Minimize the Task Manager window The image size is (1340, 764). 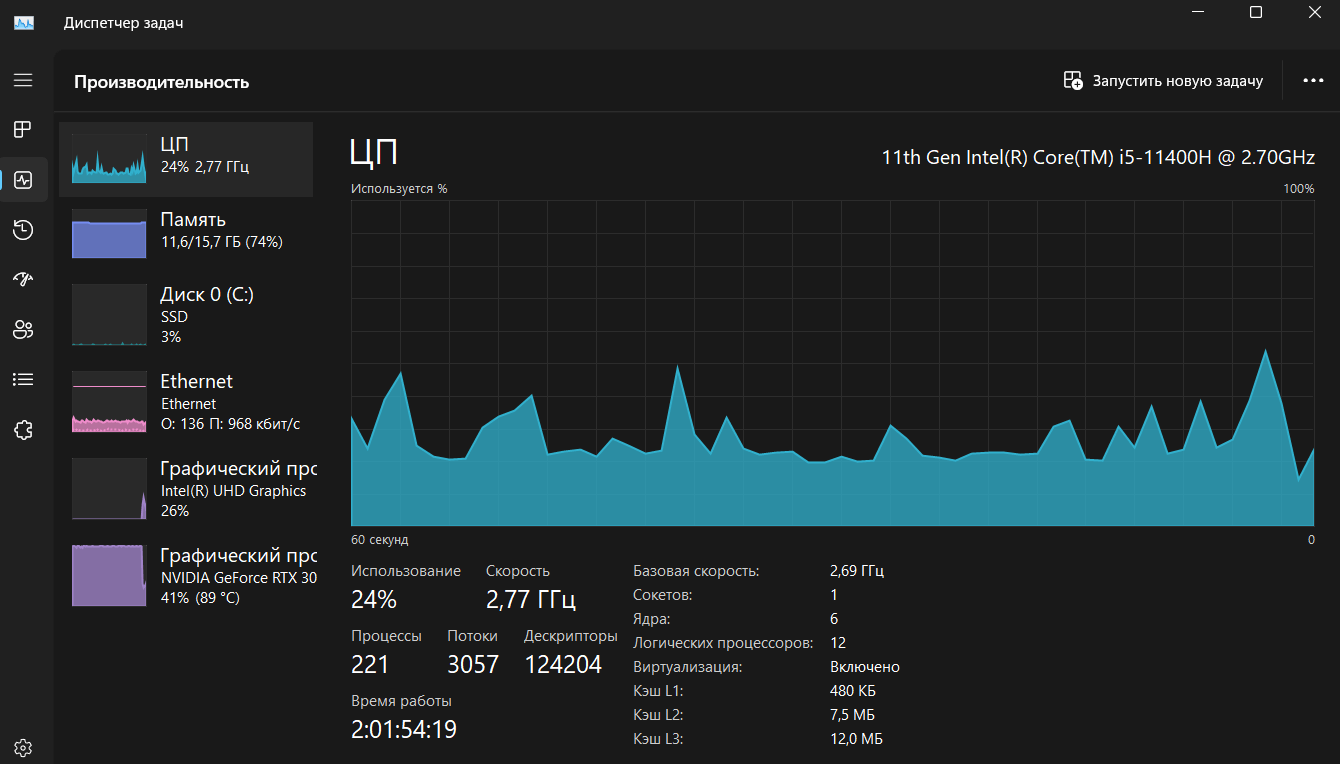tap(1198, 12)
